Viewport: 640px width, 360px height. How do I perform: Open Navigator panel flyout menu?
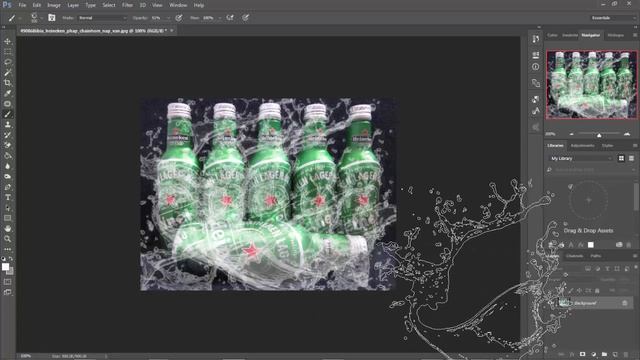[635, 36]
